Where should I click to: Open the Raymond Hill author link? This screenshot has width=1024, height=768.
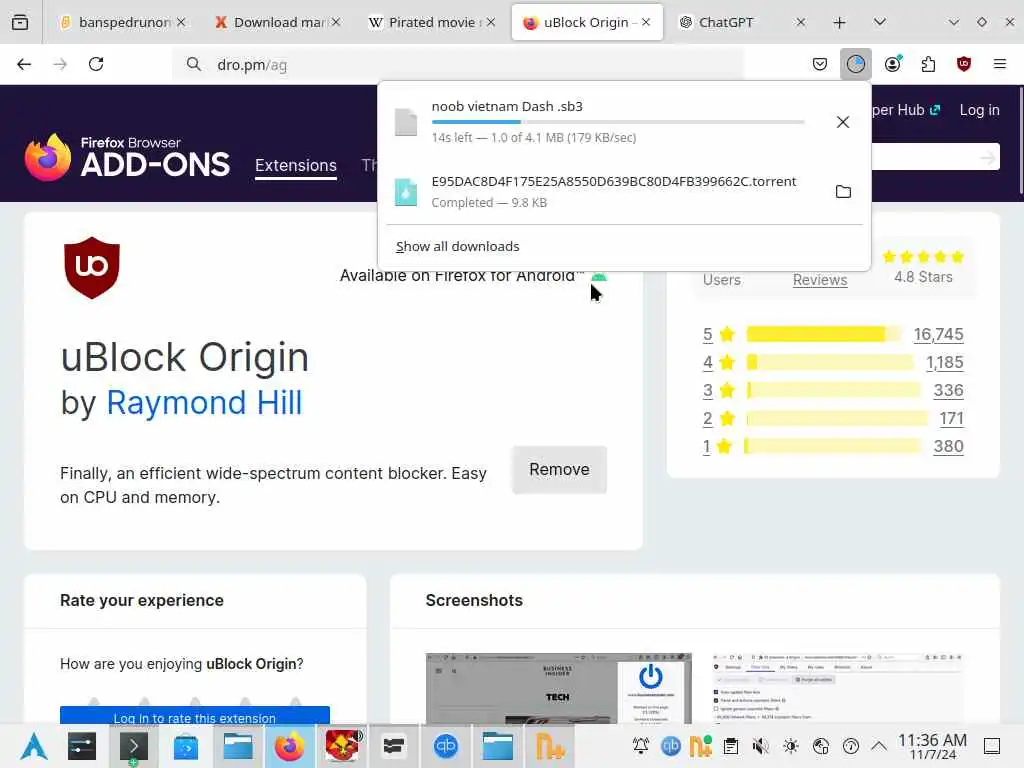pos(204,402)
